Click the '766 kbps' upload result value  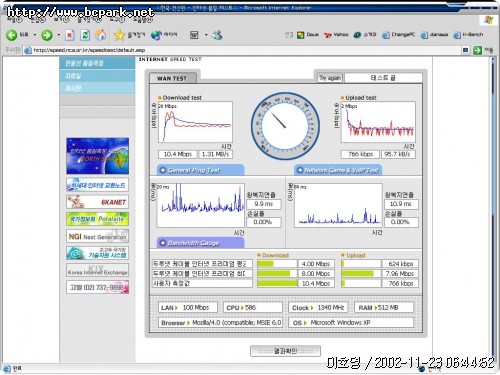point(360,154)
